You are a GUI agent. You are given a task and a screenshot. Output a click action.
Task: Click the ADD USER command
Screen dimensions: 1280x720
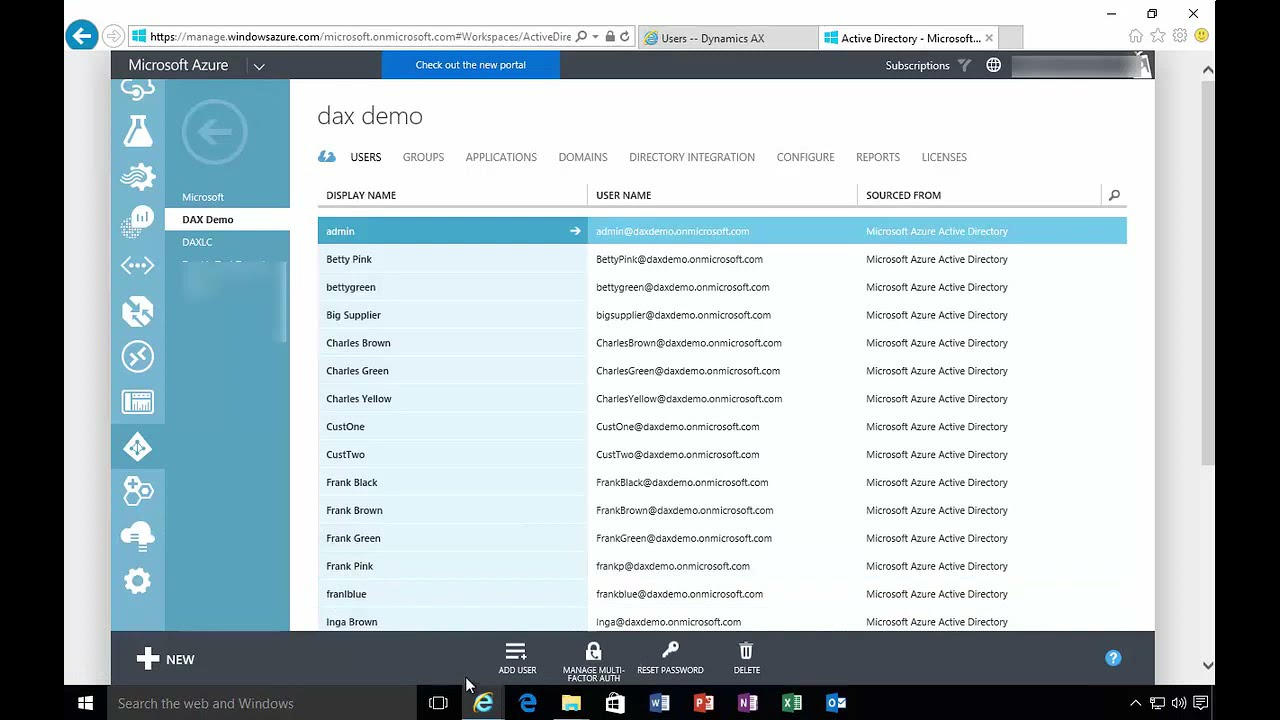pos(517,658)
